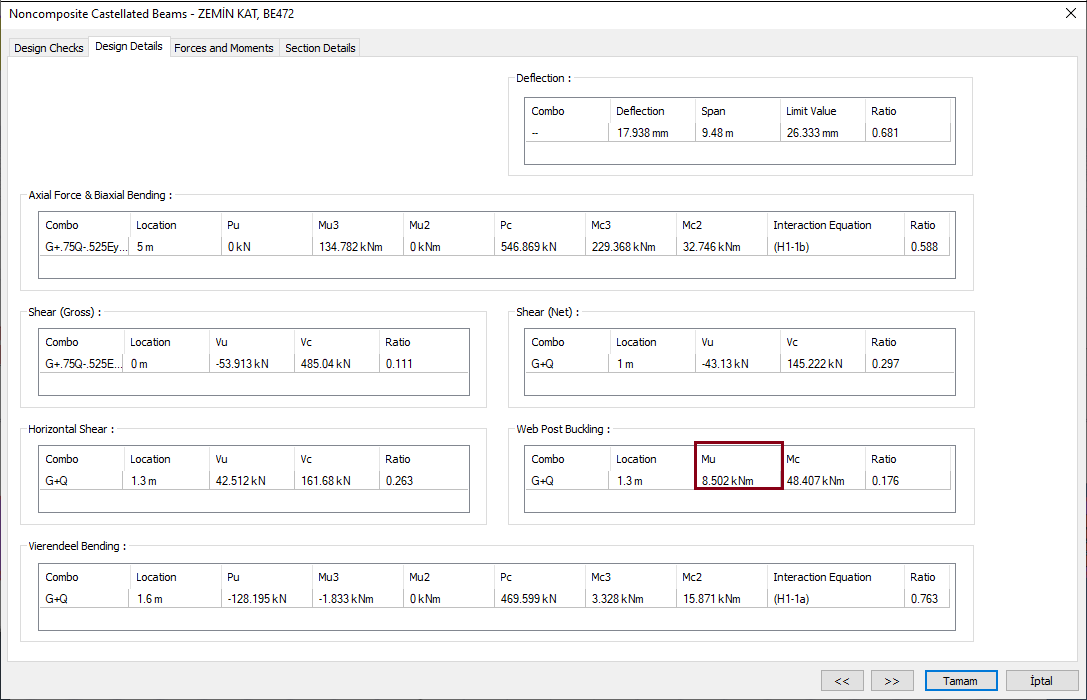This screenshot has height=700, width=1087.
Task: Click the Design Details tab
Action: [129, 47]
